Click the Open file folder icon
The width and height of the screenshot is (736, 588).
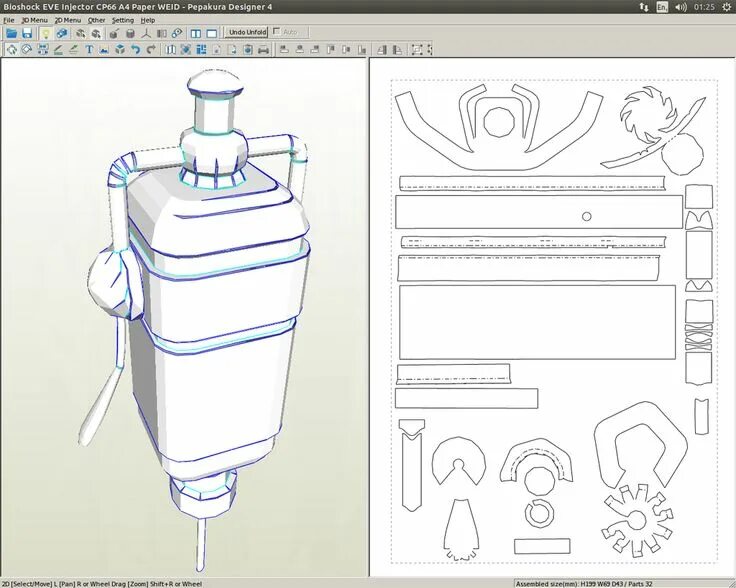(x=11, y=33)
